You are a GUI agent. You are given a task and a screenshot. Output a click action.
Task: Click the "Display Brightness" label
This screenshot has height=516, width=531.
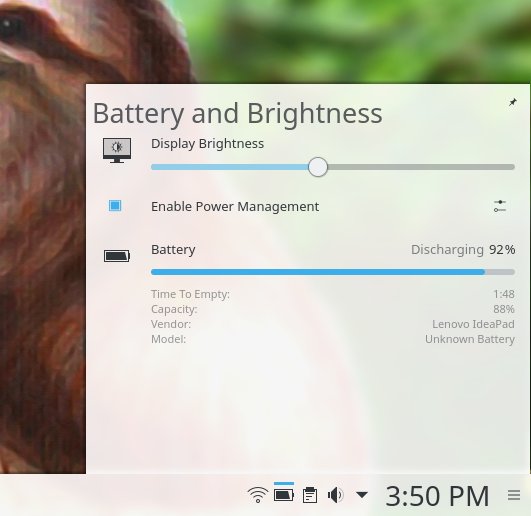(x=207, y=144)
